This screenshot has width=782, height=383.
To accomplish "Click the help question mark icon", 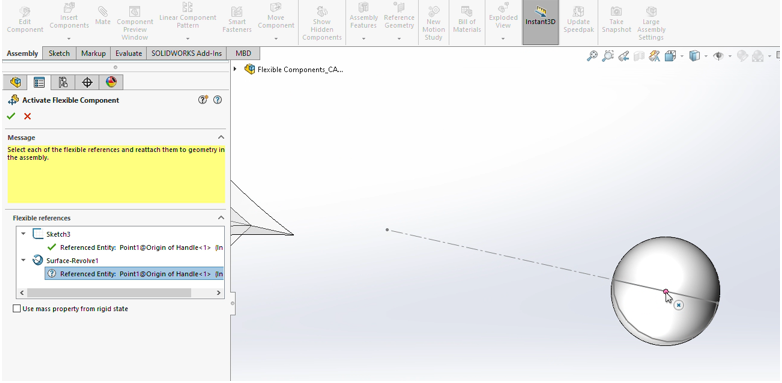I will (217, 100).
